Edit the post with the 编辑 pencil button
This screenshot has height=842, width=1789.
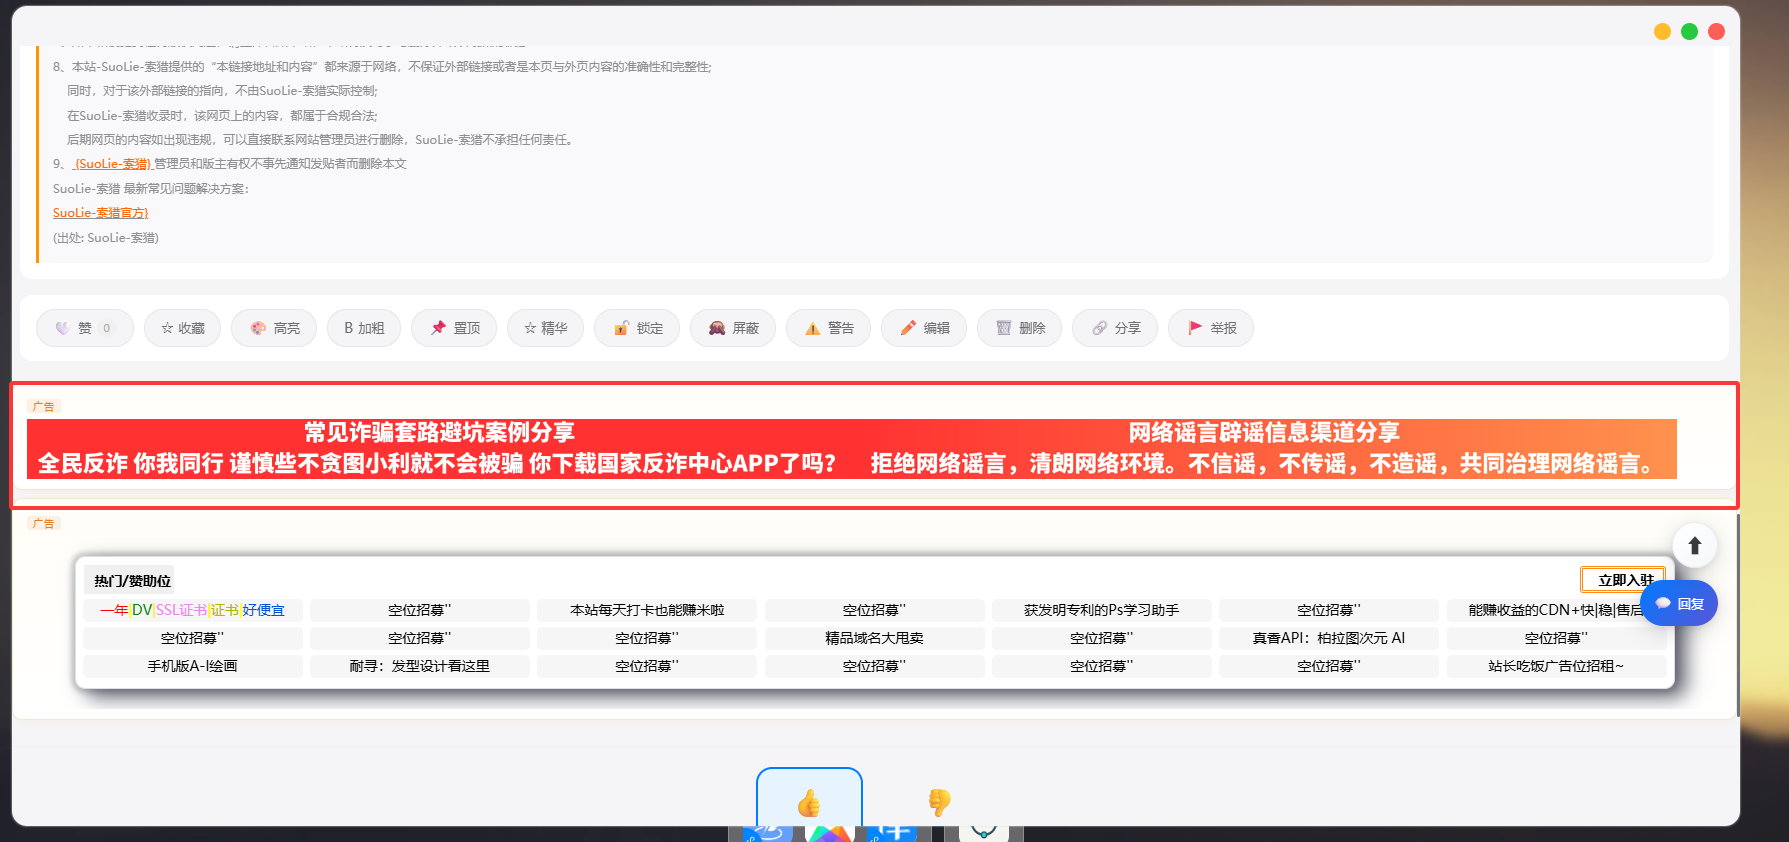[x=924, y=328]
